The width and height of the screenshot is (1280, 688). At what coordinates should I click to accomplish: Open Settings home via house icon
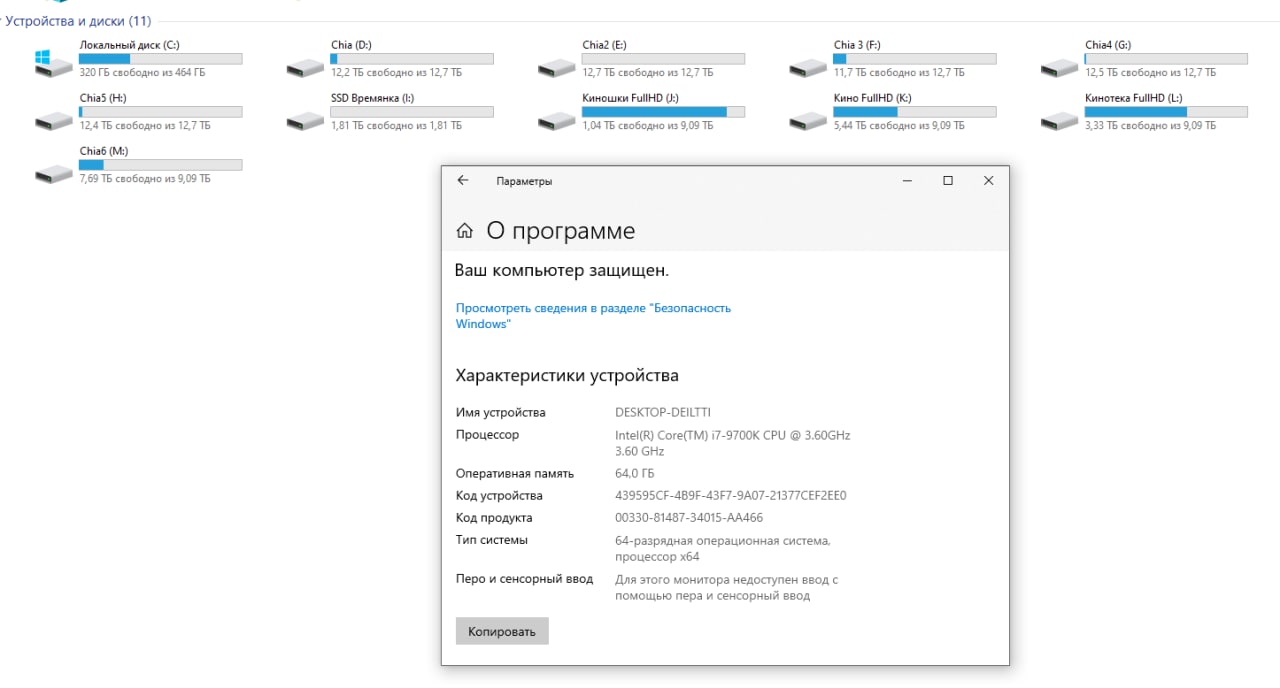click(x=464, y=231)
